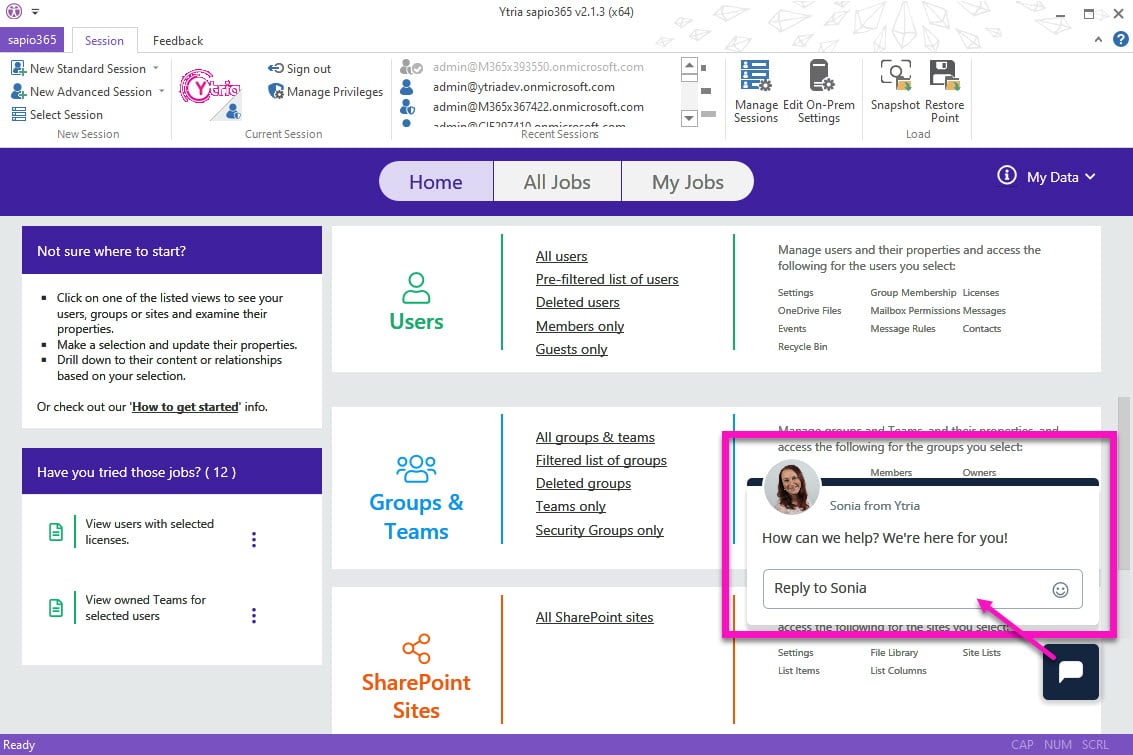Click the help question mark icon
Screen dimensions: 1133x755
1120,40
